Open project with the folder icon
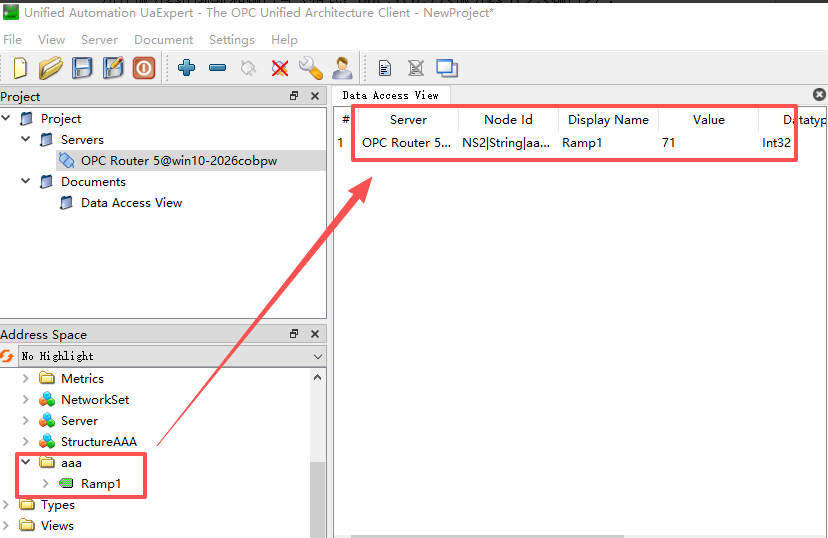This screenshot has height=538, width=828. (51, 68)
